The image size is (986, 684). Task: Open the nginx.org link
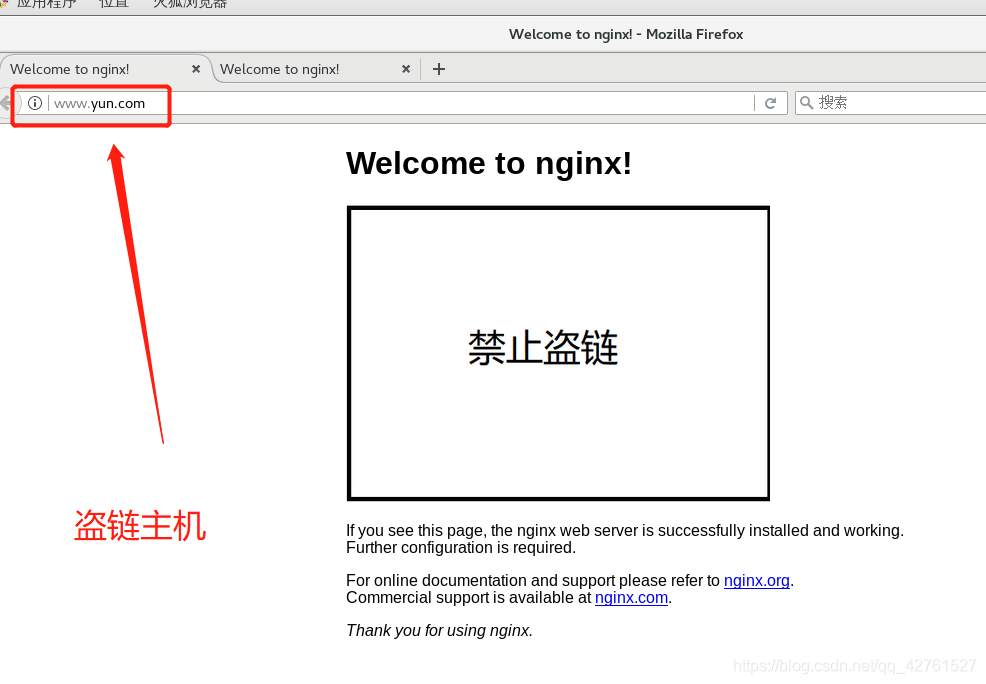(x=756, y=580)
